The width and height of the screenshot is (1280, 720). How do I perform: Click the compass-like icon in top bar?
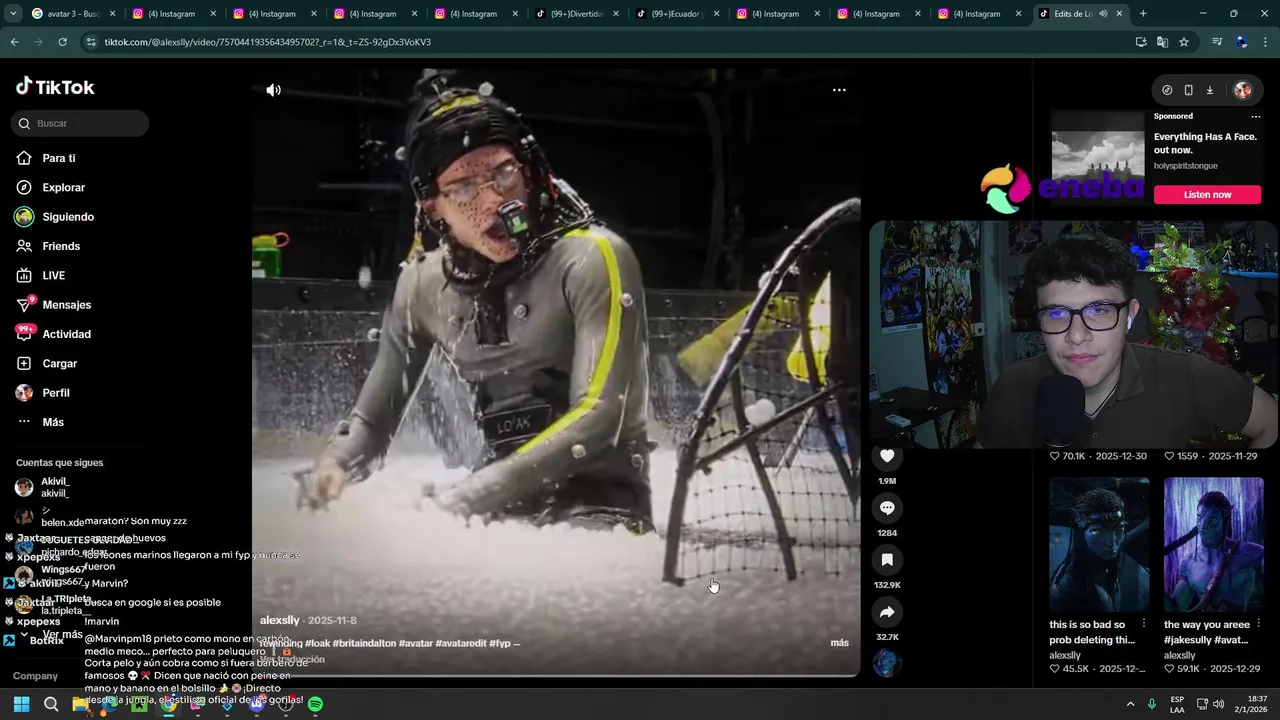click(x=1167, y=90)
